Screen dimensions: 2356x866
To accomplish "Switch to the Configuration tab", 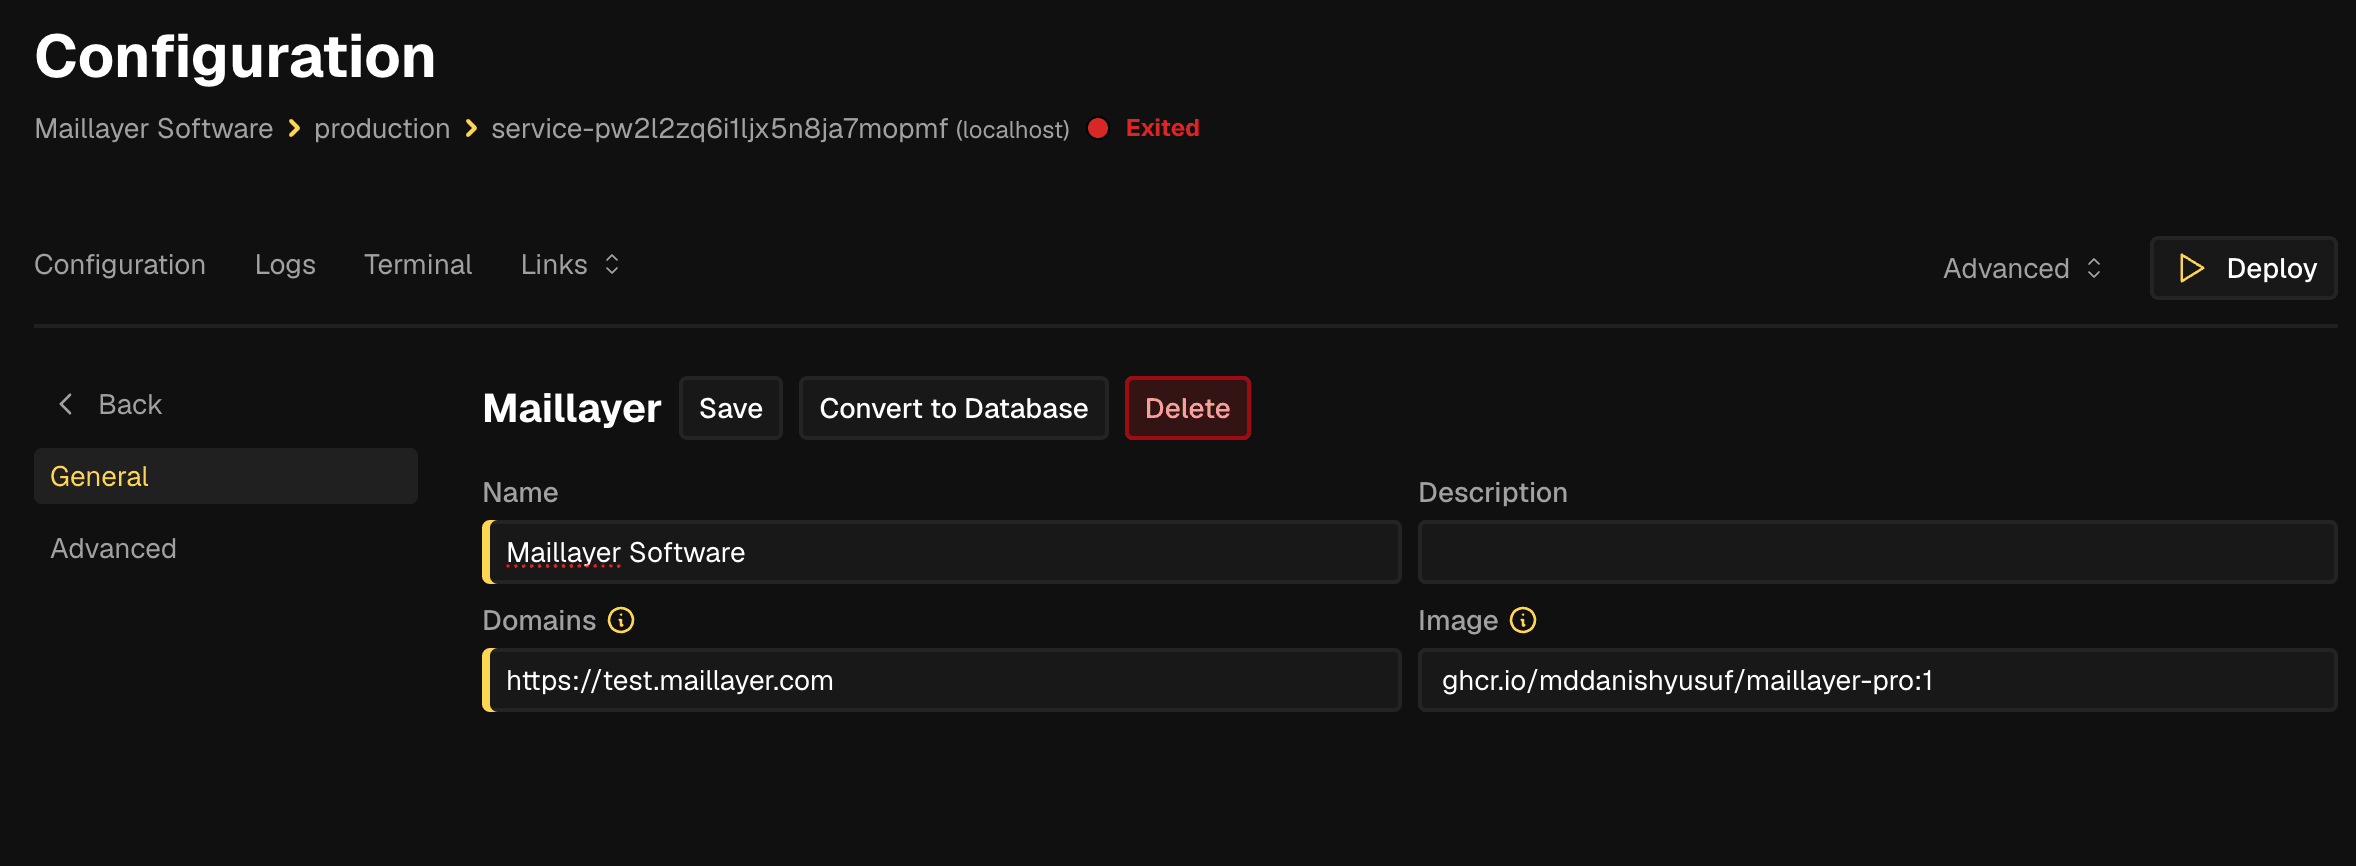I will (120, 264).
